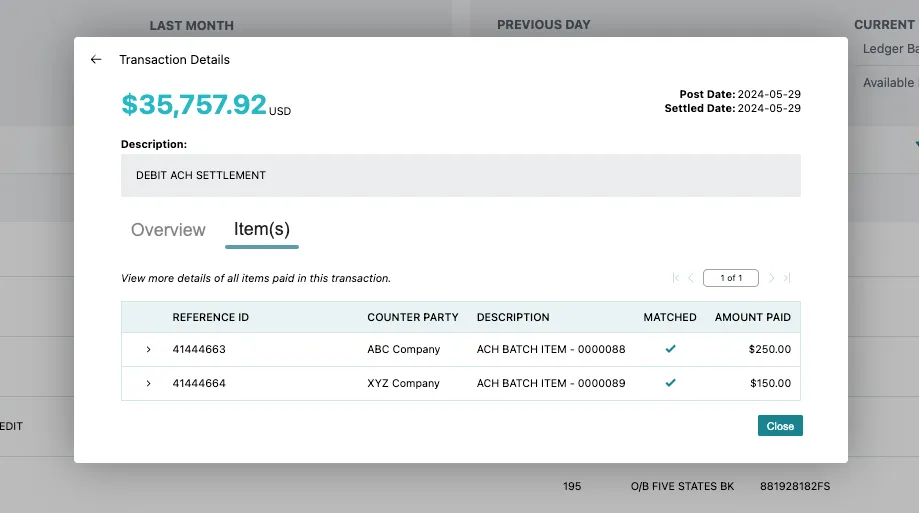The width and height of the screenshot is (919, 513).
Task: Go to first page of items
Action: point(676,278)
